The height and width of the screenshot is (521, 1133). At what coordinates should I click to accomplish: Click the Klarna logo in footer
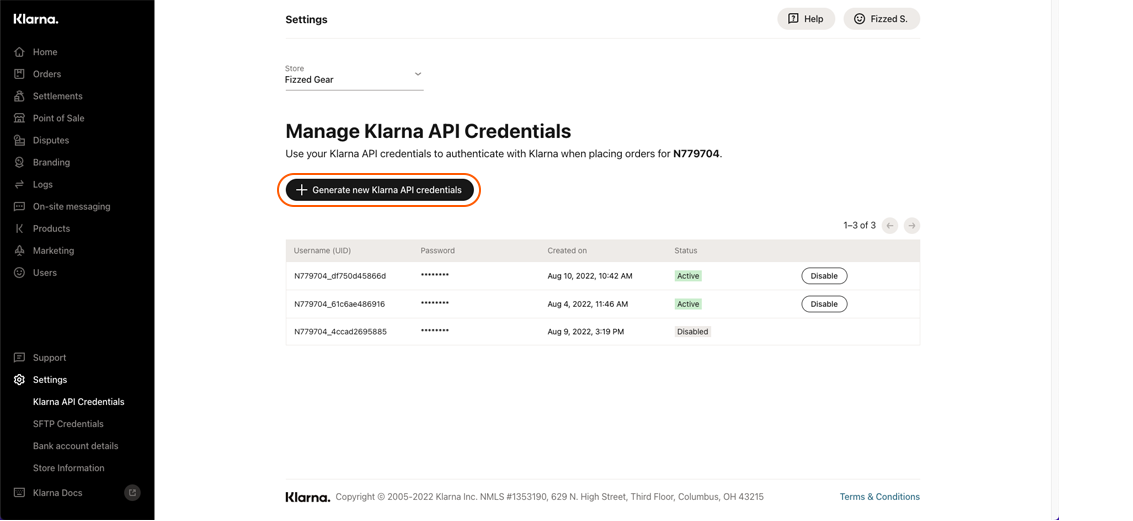point(308,497)
